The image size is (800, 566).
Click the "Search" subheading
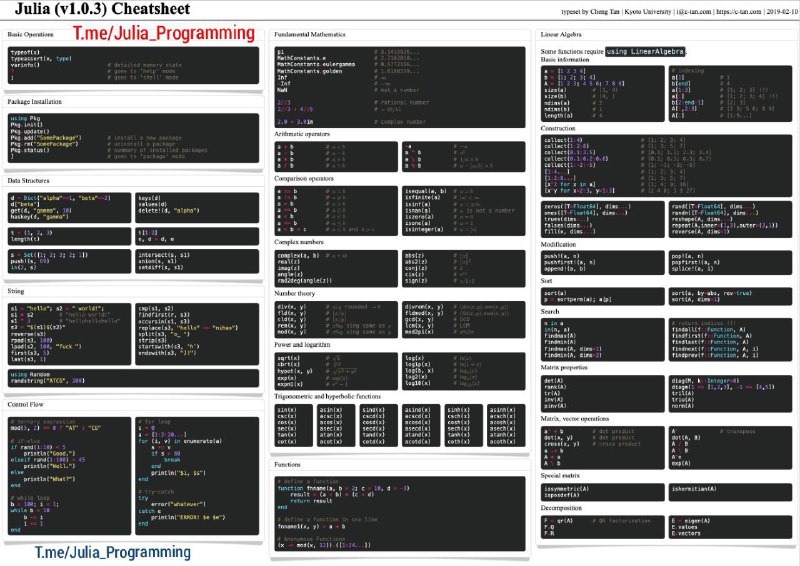(x=549, y=311)
